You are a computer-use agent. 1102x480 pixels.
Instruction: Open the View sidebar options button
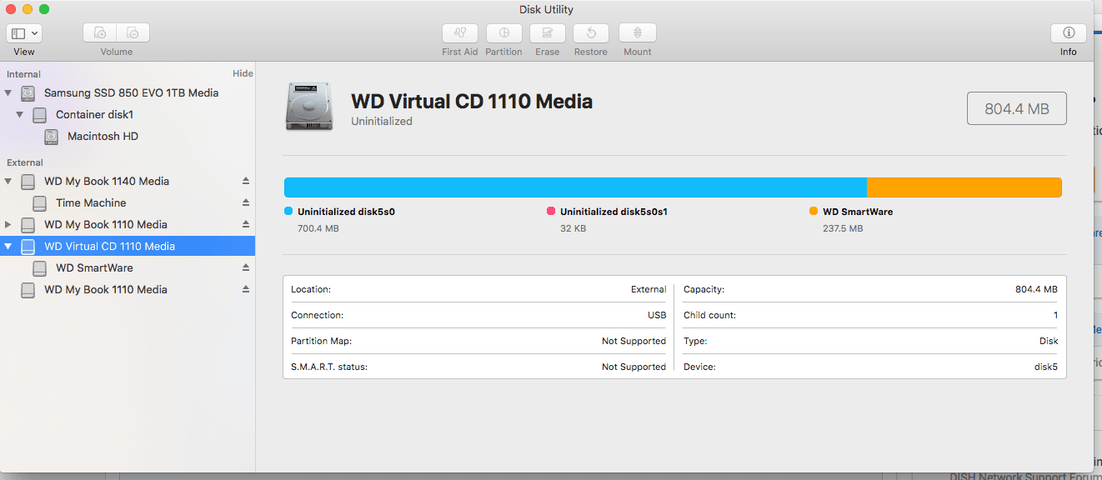24,33
